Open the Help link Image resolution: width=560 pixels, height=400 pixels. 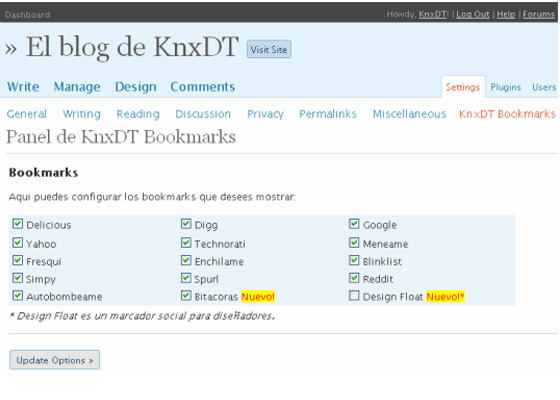(x=506, y=14)
